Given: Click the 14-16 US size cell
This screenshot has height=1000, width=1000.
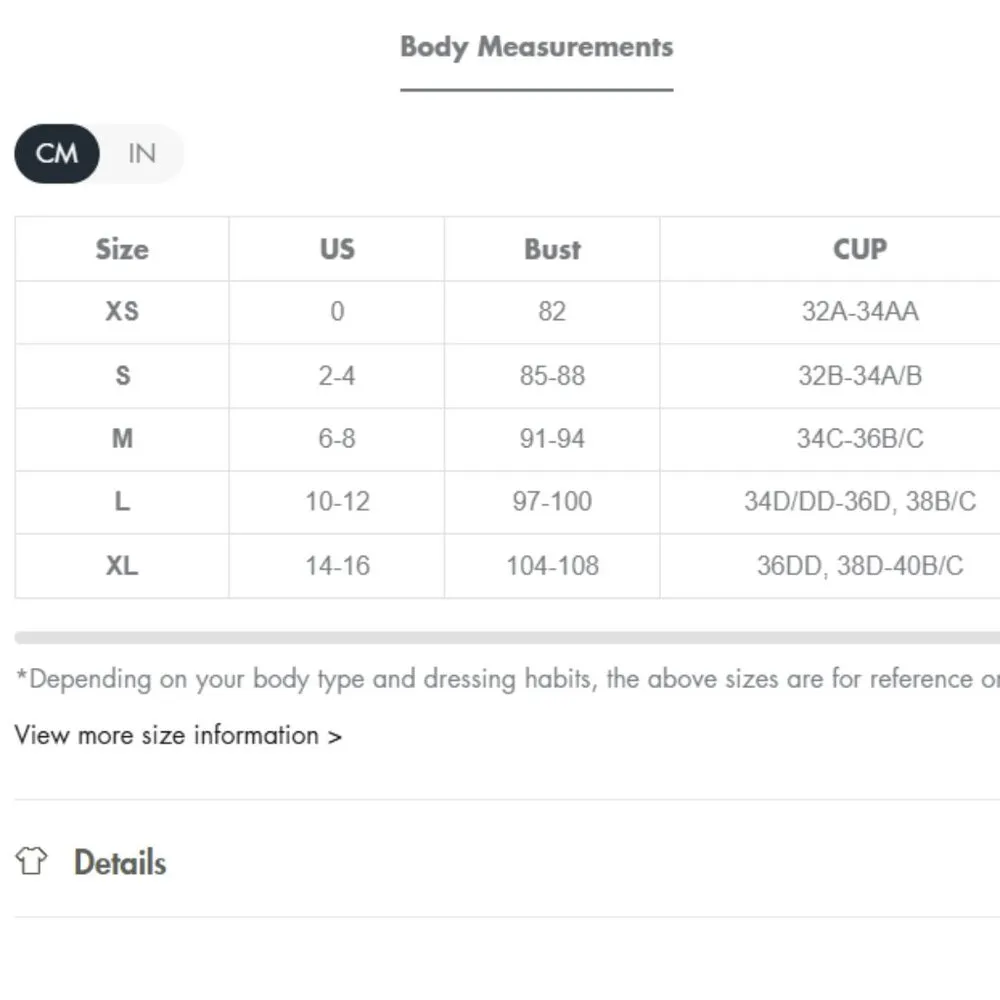Looking at the screenshot, I should [337, 566].
